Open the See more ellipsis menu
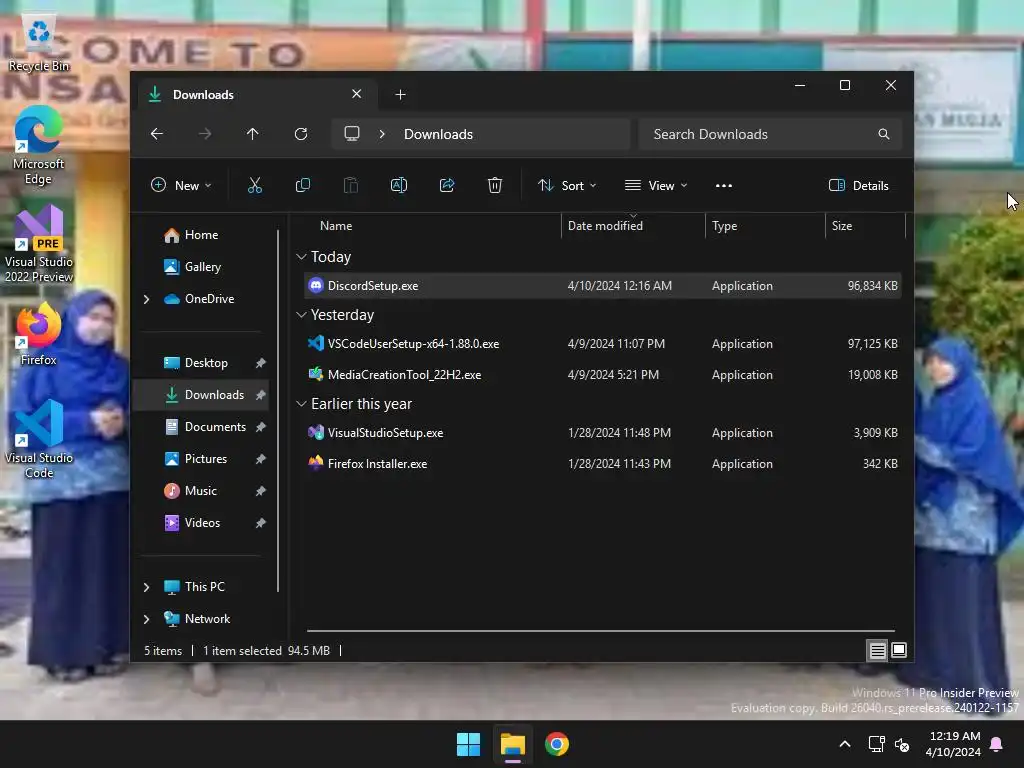This screenshot has height=768, width=1024. [724, 185]
